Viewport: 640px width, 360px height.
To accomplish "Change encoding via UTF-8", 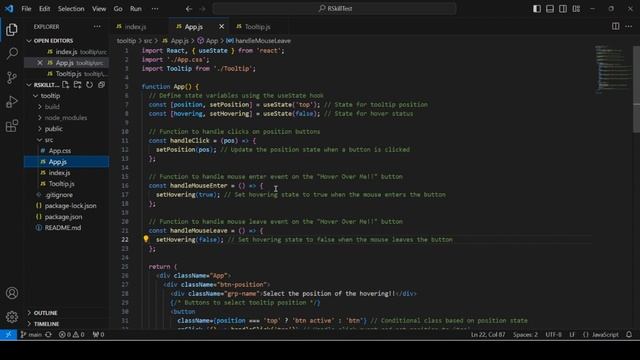I will point(553,335).
